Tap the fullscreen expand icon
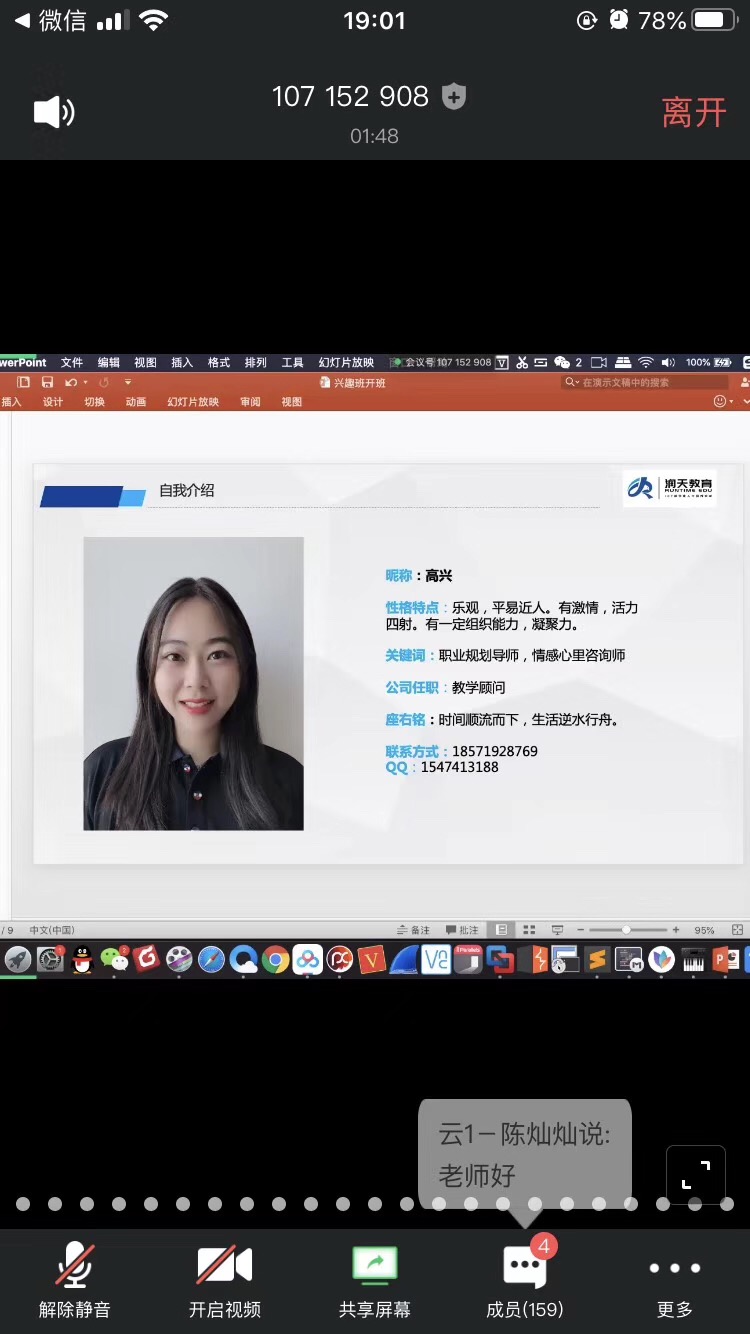Screen dimensions: 750x1334 point(696,1174)
